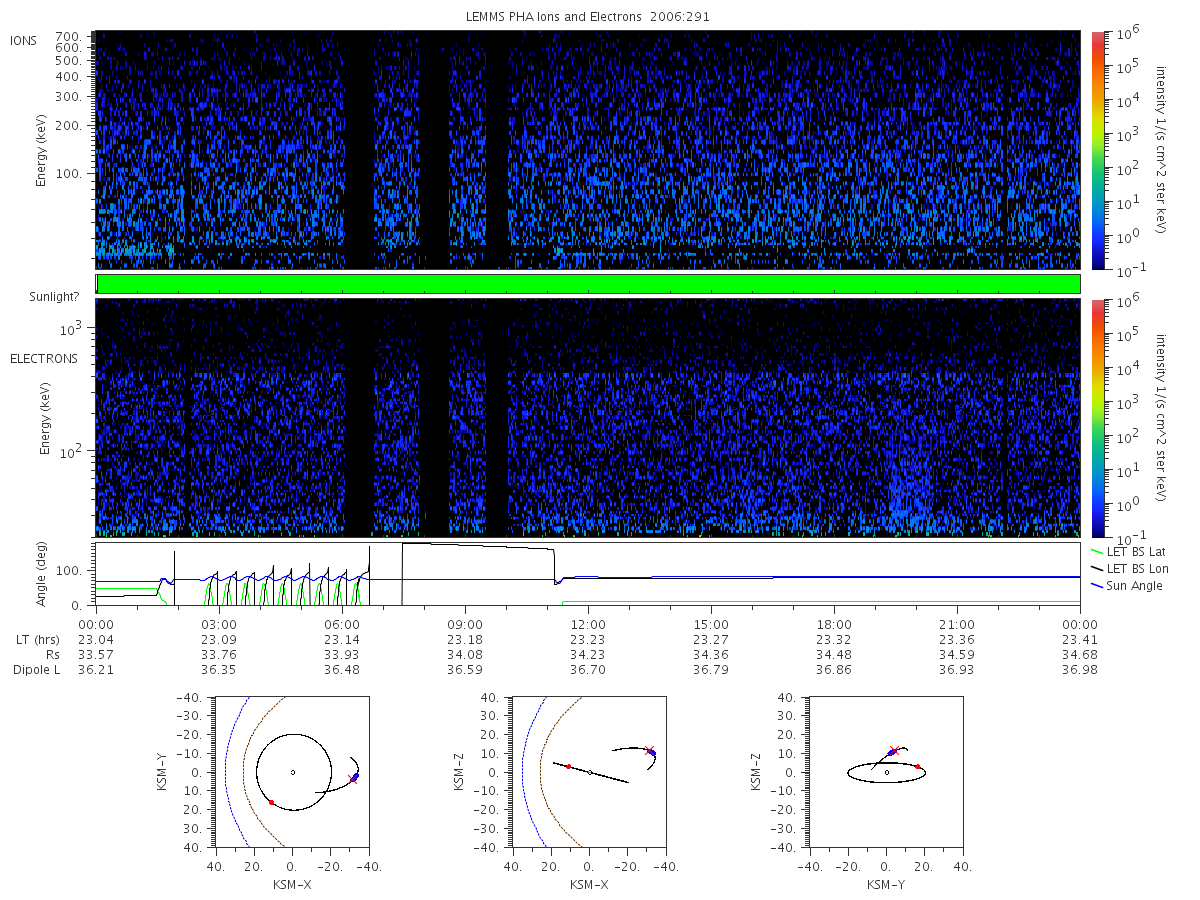Screen dimensions: 1200x900
Task: Select the Dipole L value '36.21'
Action: point(95,670)
